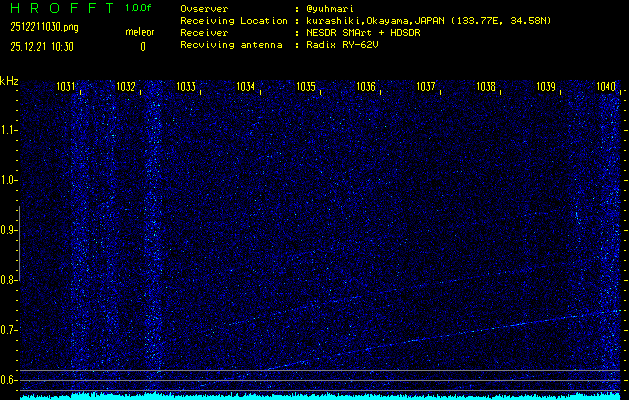
Task: Click the 0.7 frequency axis label
Action: click(9, 330)
